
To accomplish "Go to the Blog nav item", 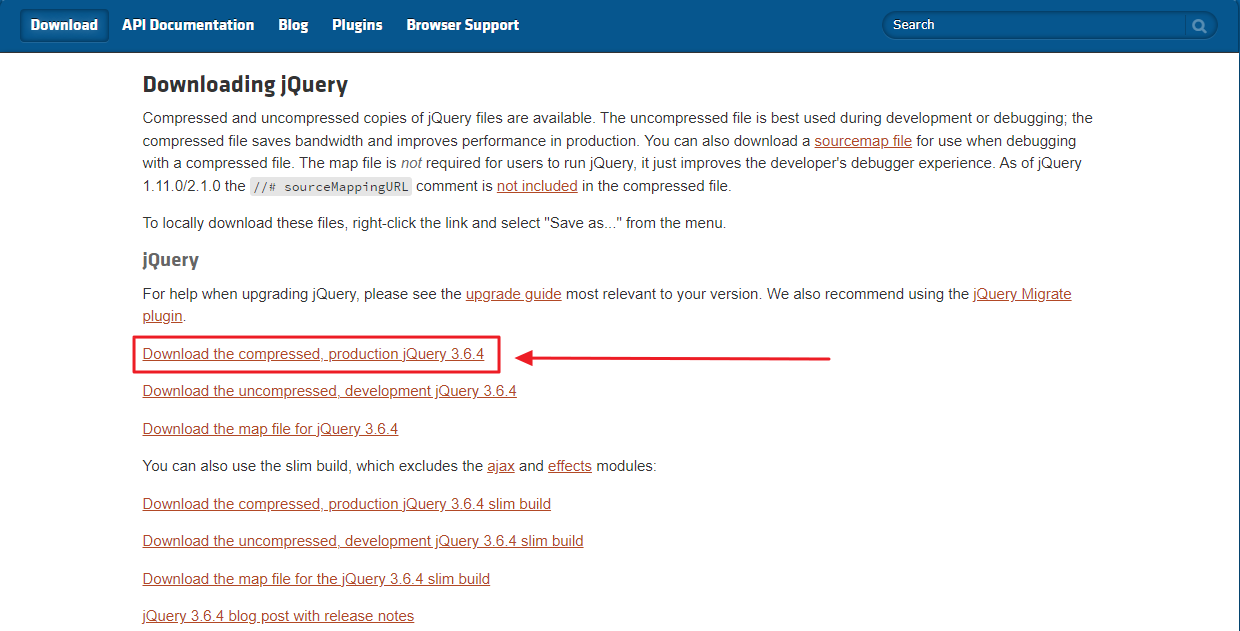I will (x=293, y=25).
